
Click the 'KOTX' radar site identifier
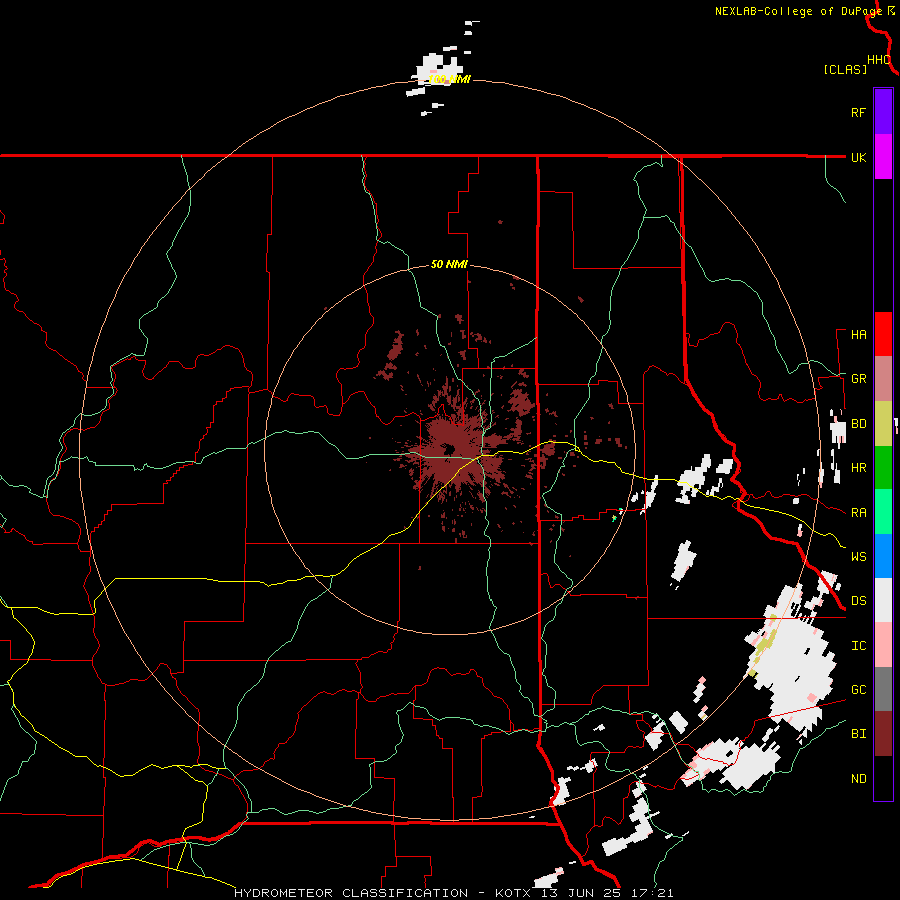click(513, 893)
